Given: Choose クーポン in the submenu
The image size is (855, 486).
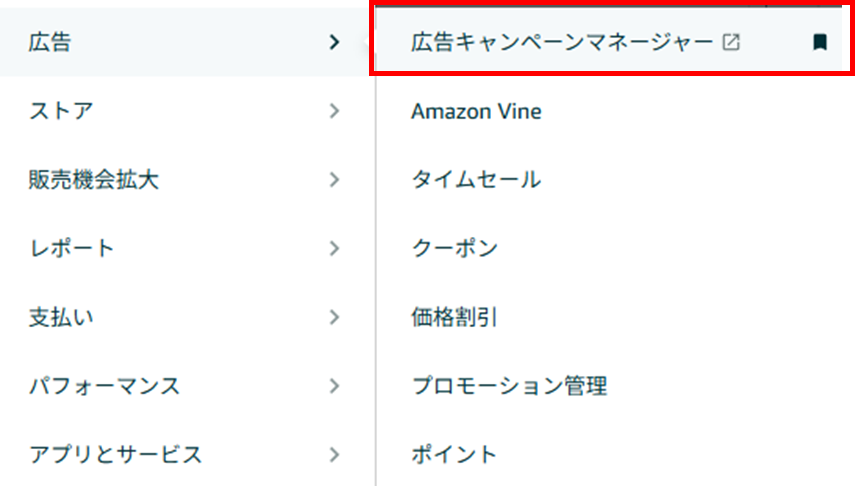Looking at the screenshot, I should 454,248.
